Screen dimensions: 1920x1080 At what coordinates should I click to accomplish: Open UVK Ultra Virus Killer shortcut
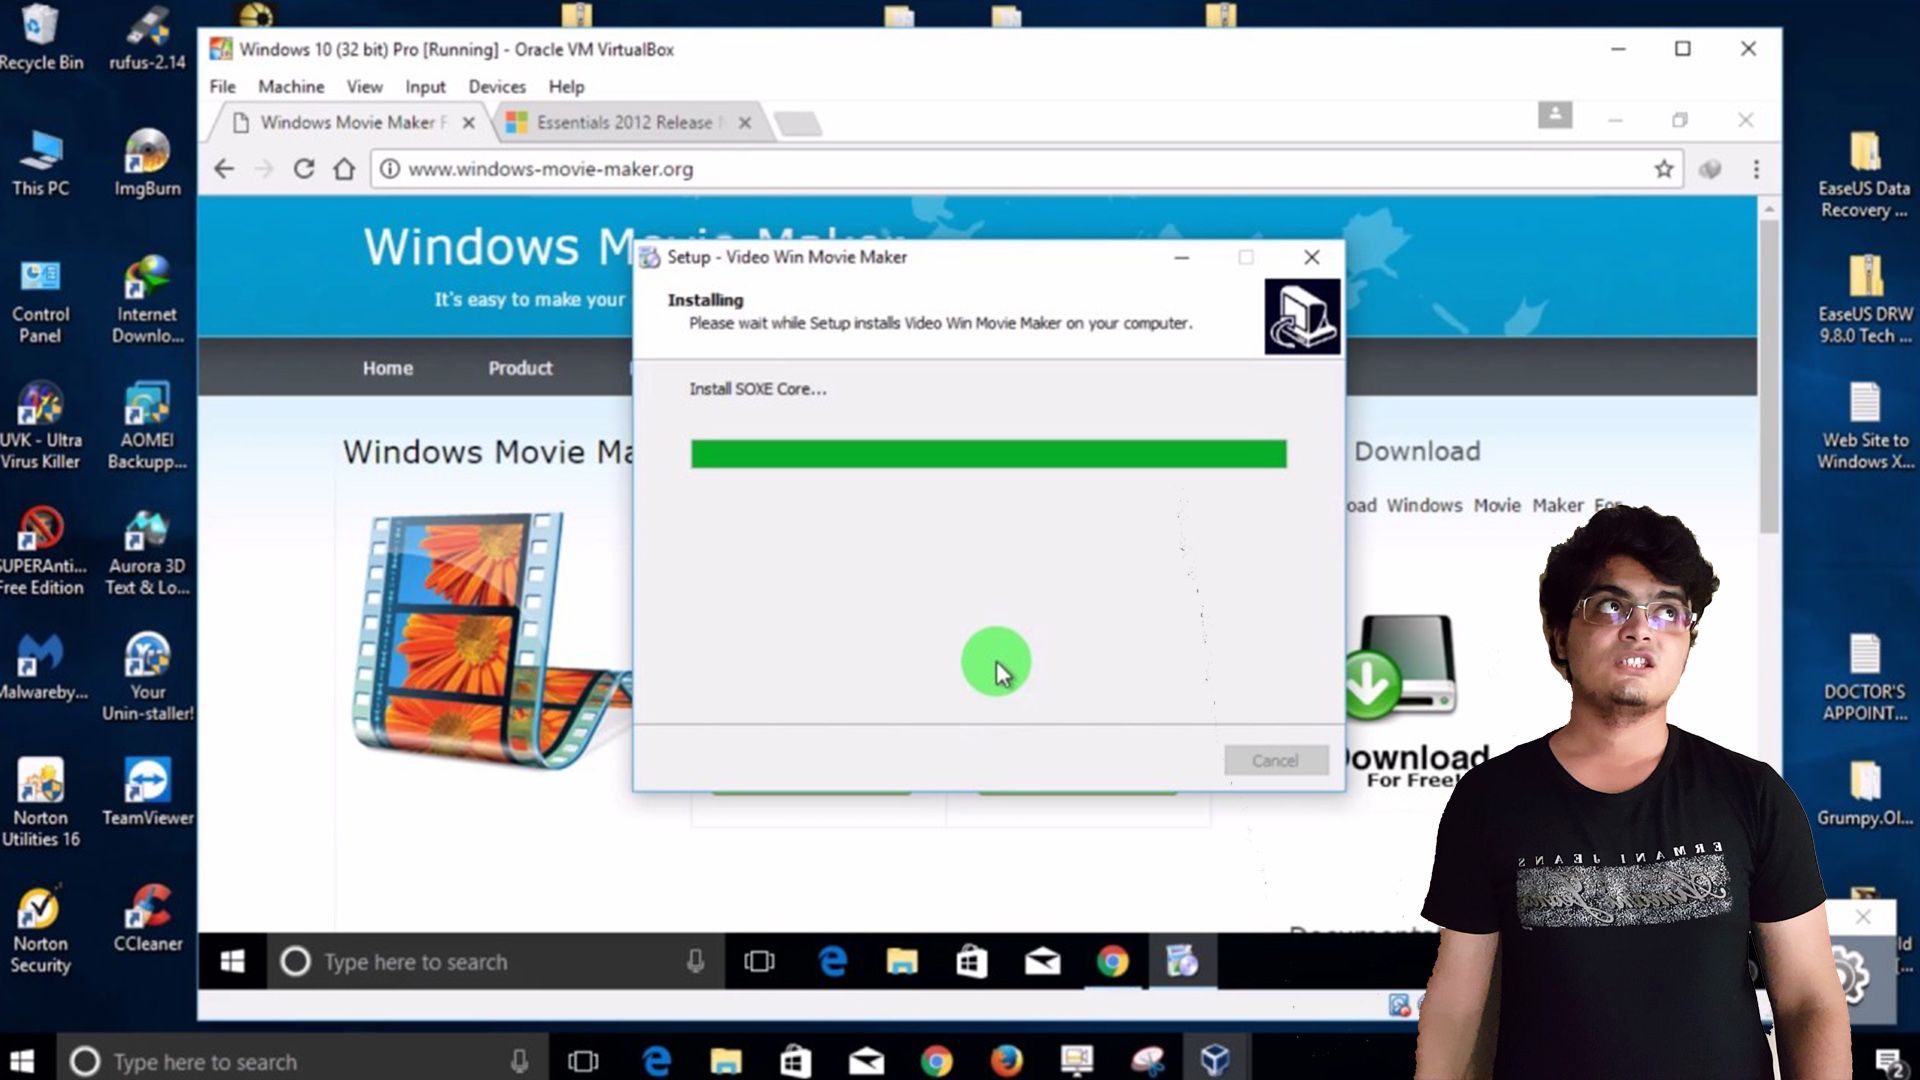coord(40,425)
